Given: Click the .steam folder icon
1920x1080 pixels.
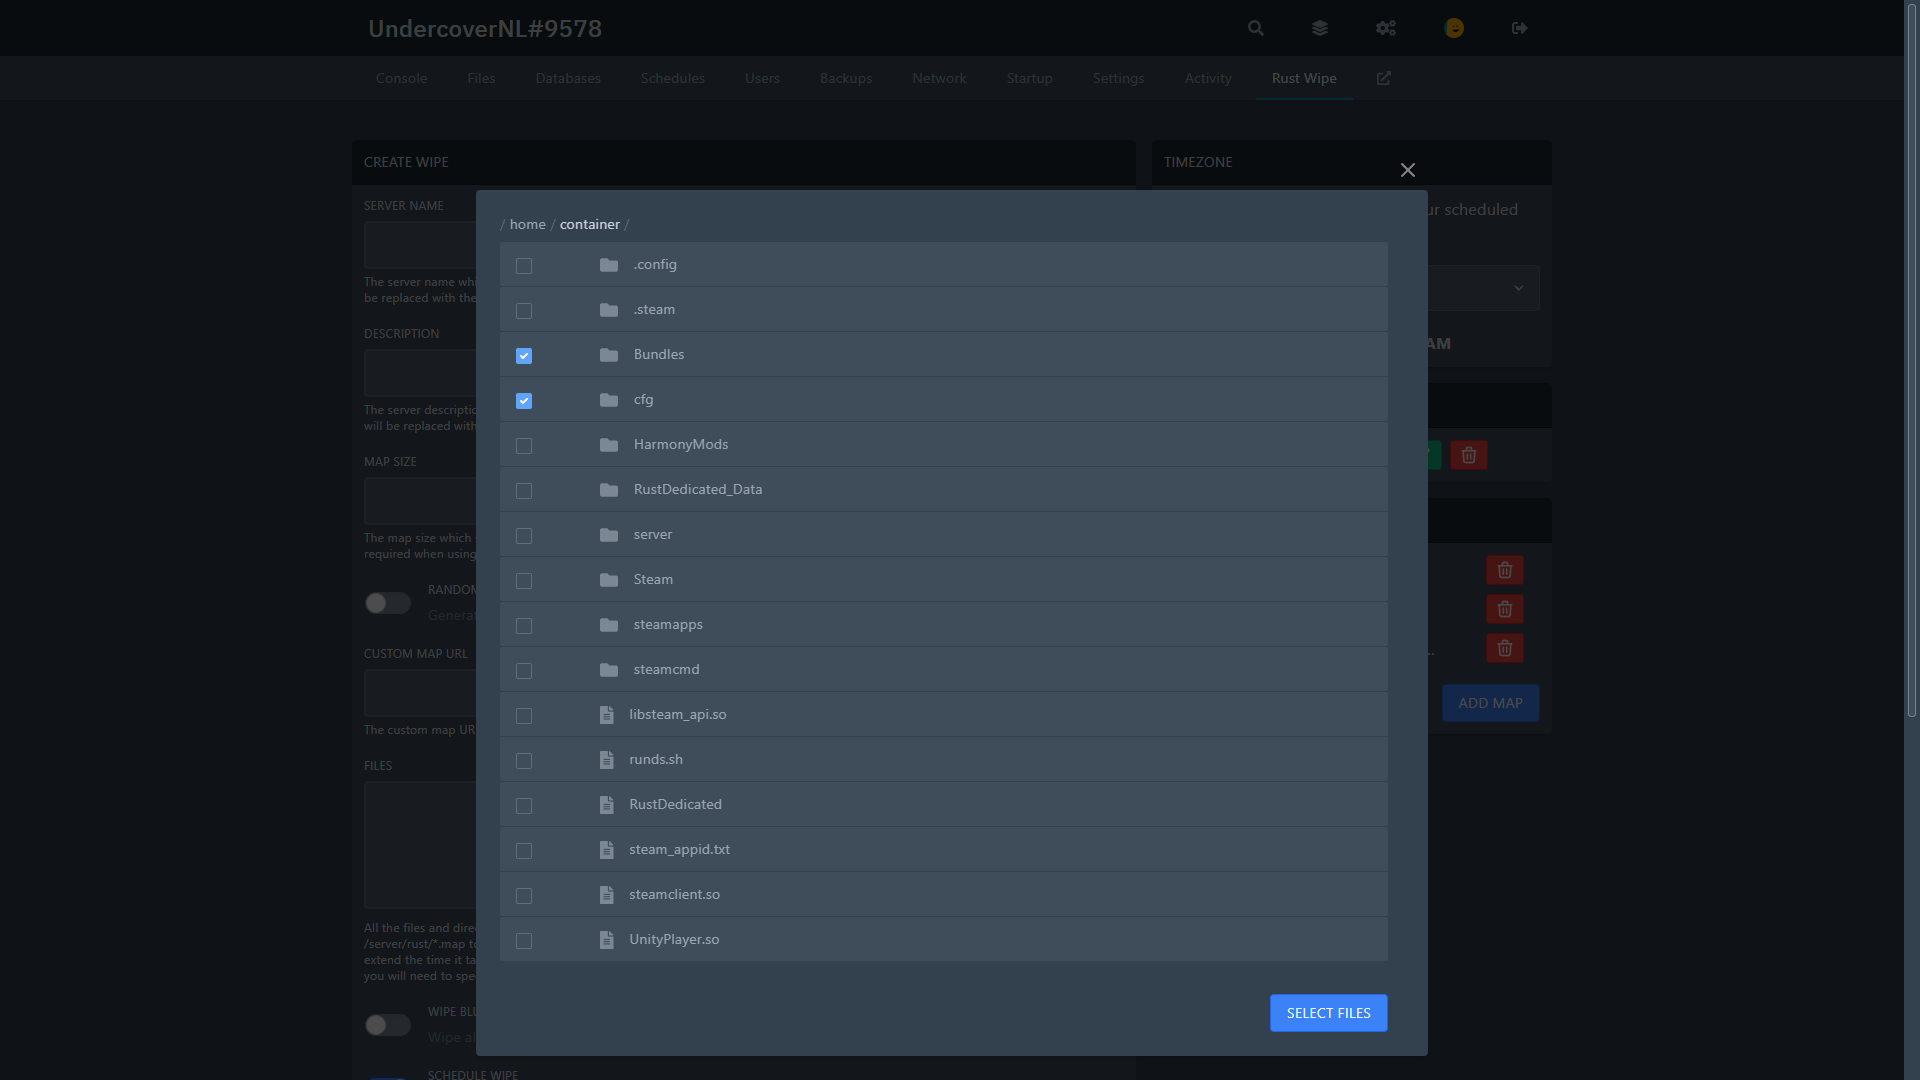Looking at the screenshot, I should point(609,310).
